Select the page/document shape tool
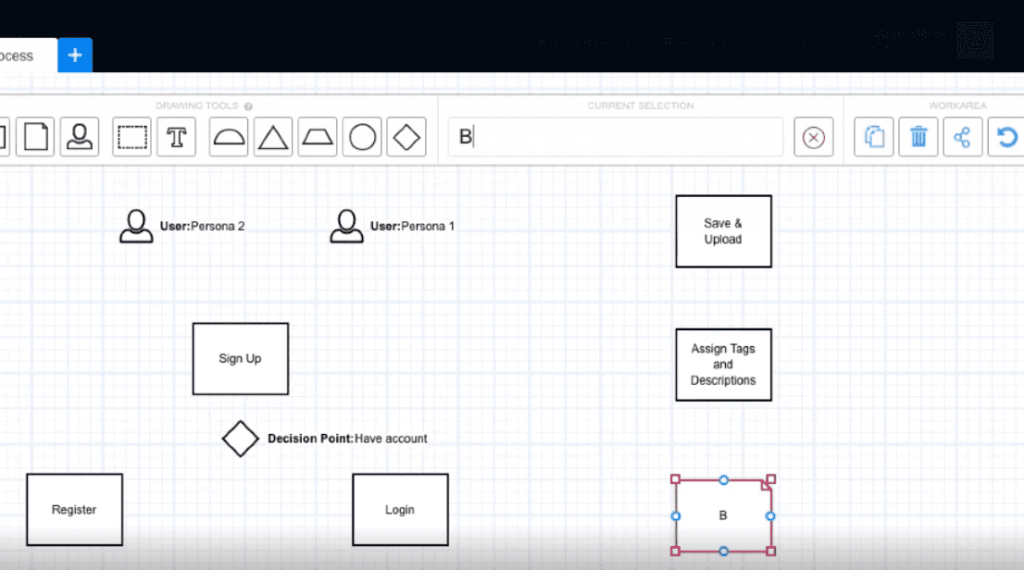This screenshot has width=1024, height=570. pos(37,137)
